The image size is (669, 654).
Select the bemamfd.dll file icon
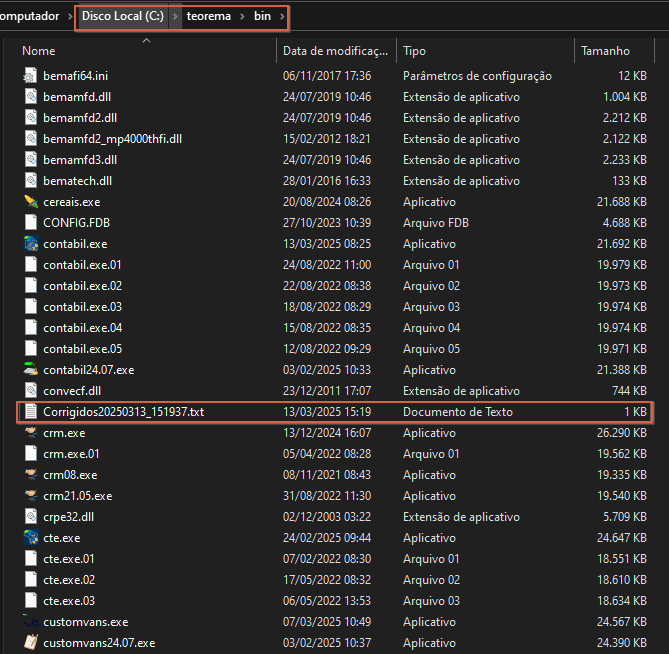tap(30, 97)
